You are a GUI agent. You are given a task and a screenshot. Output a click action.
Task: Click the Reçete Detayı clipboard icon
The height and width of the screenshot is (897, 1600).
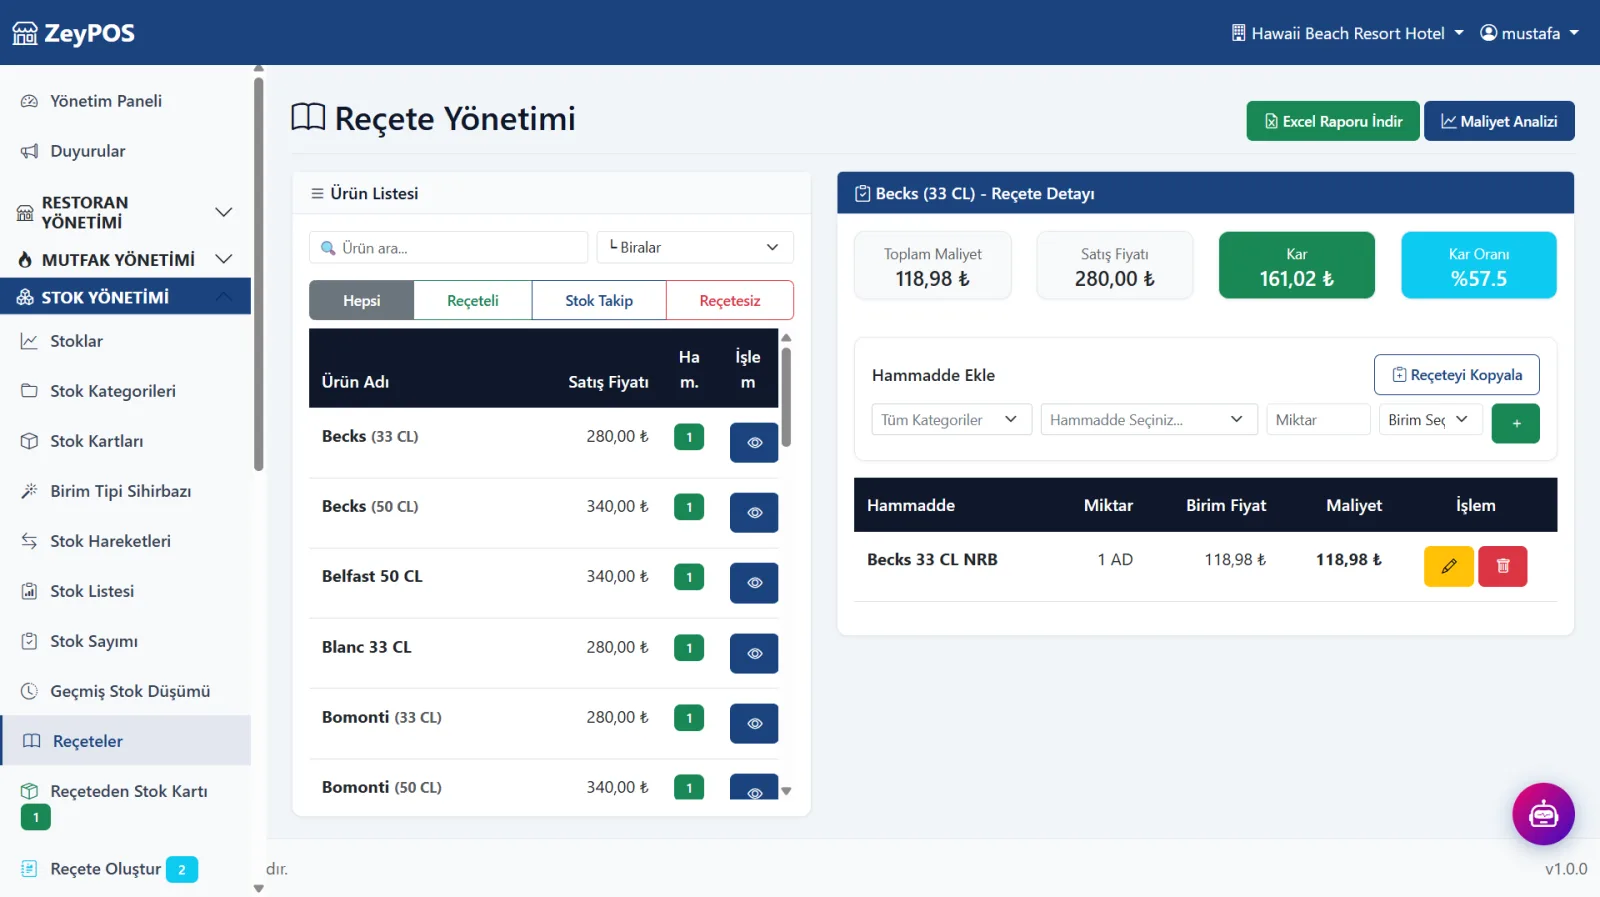tap(862, 194)
